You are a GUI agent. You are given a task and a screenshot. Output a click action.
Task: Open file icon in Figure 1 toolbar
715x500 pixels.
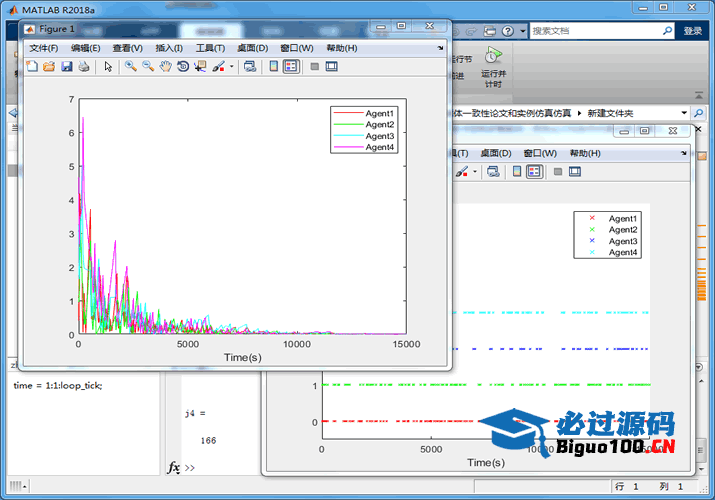(x=49, y=67)
